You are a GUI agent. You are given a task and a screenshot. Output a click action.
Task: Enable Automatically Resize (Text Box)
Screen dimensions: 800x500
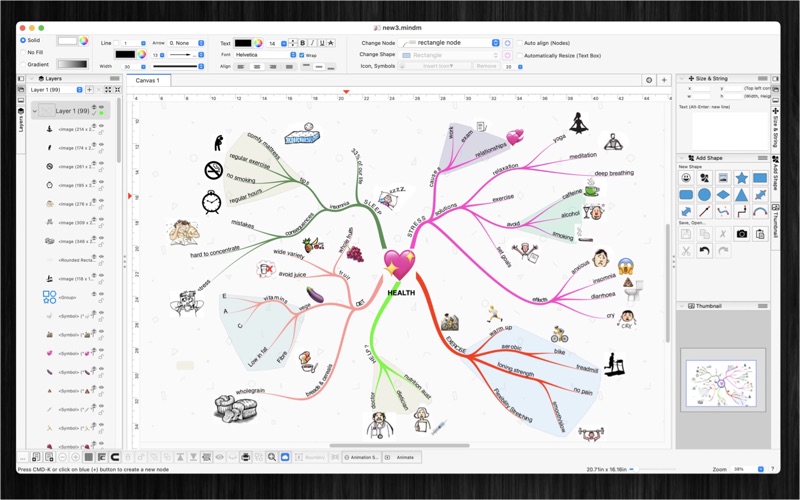click(520, 55)
